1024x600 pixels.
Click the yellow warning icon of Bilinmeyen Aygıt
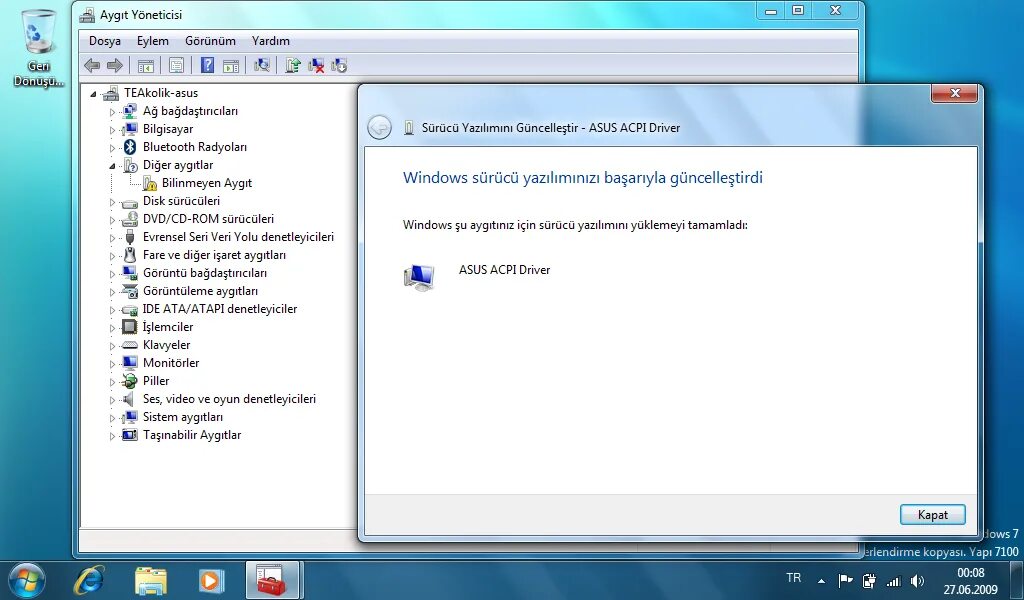[150, 183]
